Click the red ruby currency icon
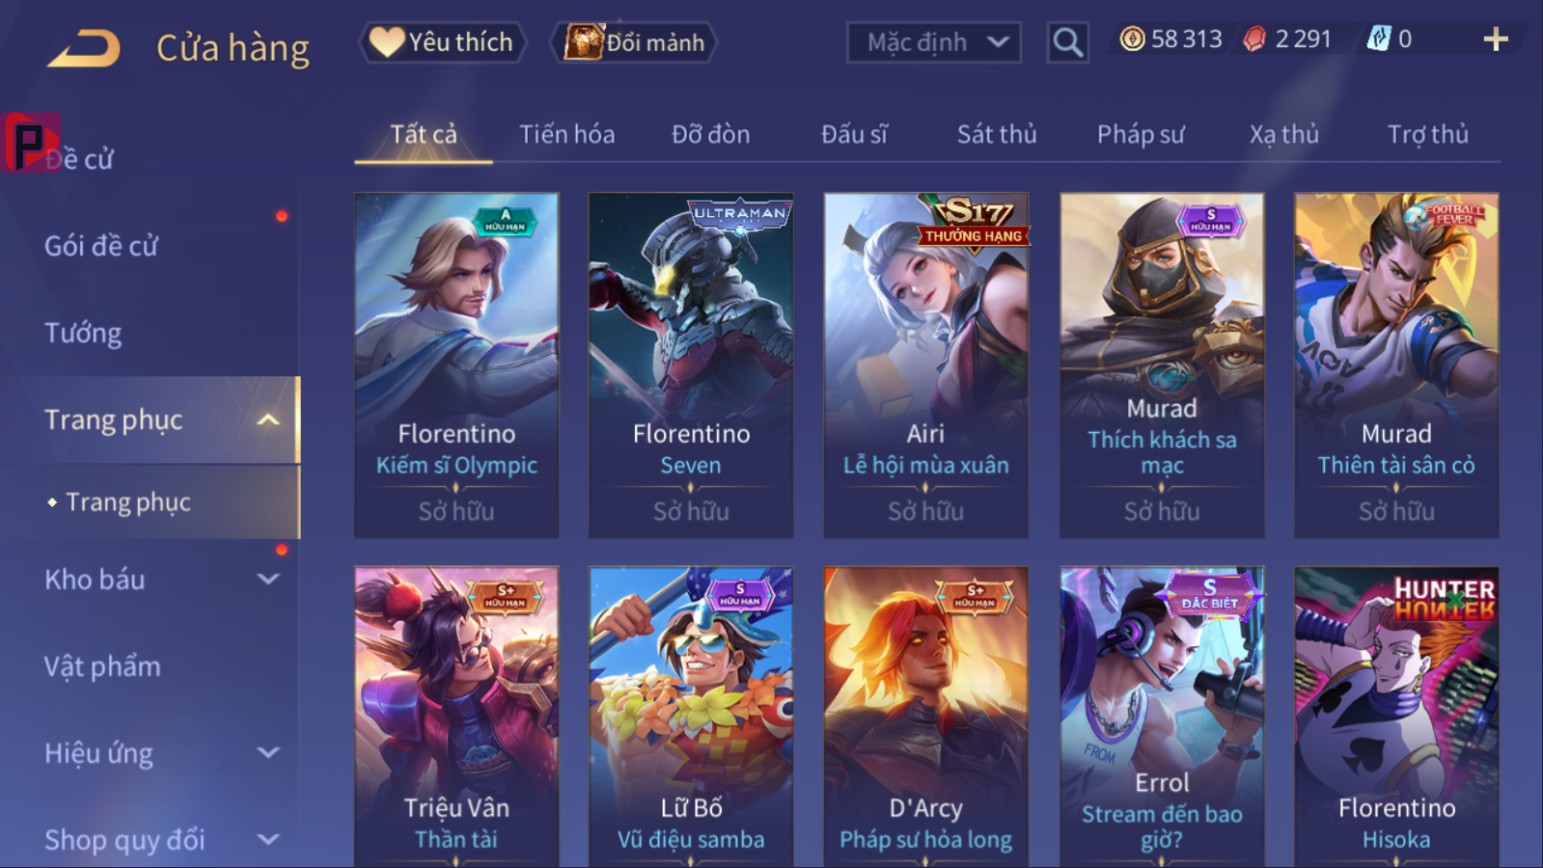Viewport: 1543px width, 868px height. pyautogui.click(x=1254, y=39)
